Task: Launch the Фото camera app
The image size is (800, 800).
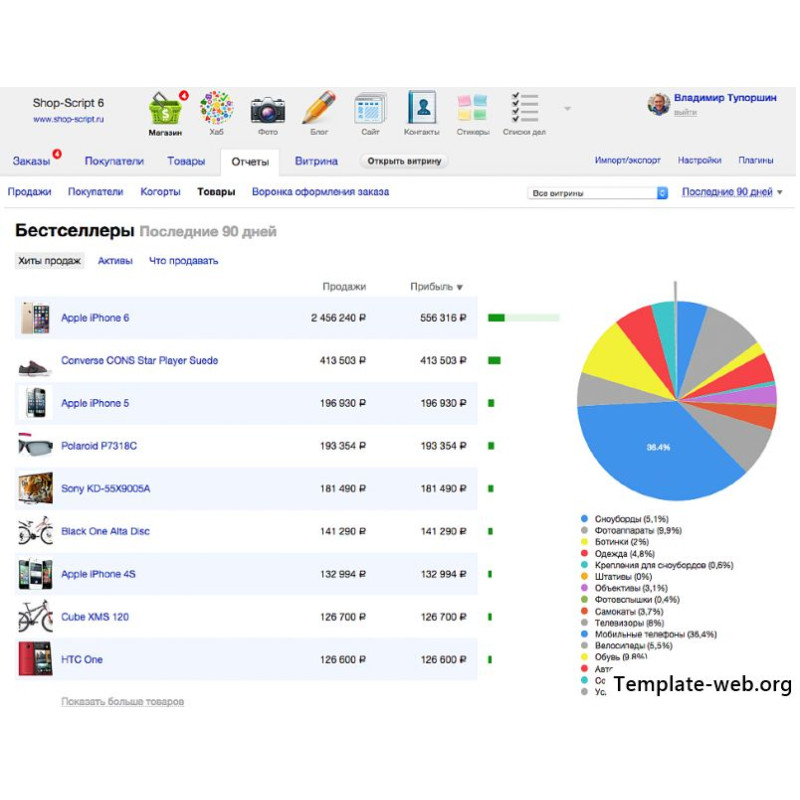Action: pos(268,110)
